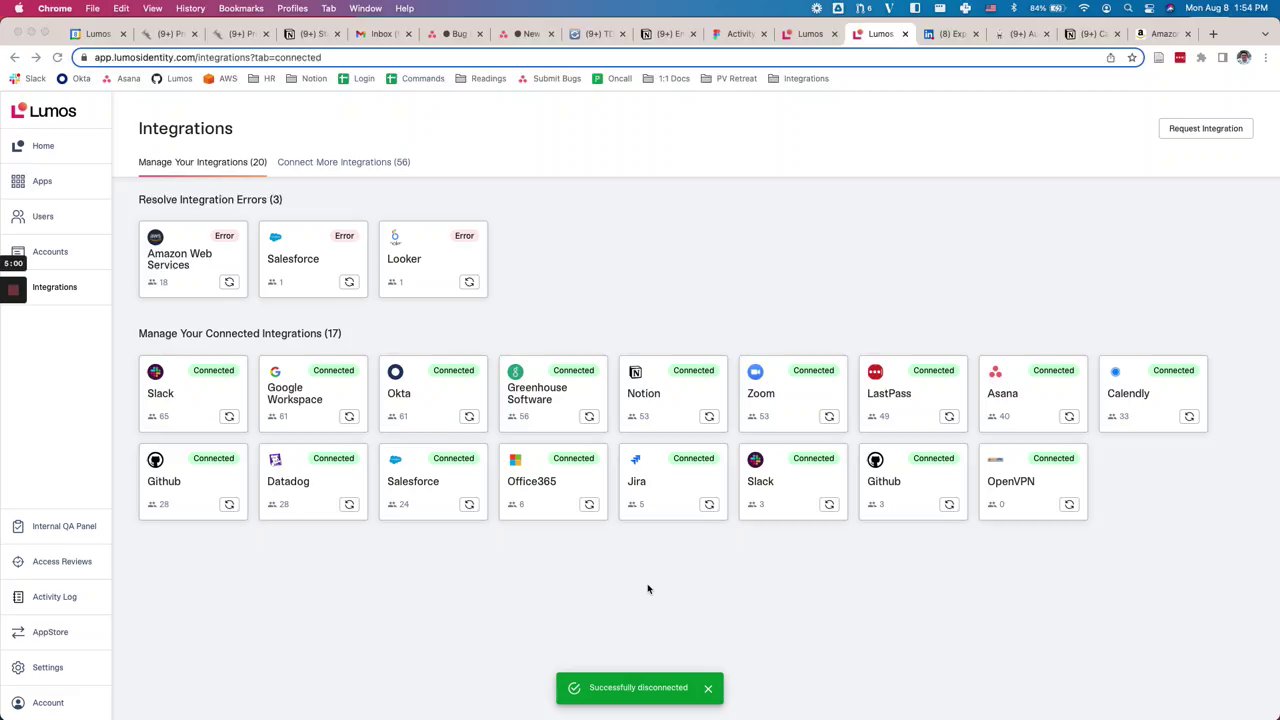The image size is (1280, 720).
Task: Click the Zoom card sync icon
Action: coord(829,416)
